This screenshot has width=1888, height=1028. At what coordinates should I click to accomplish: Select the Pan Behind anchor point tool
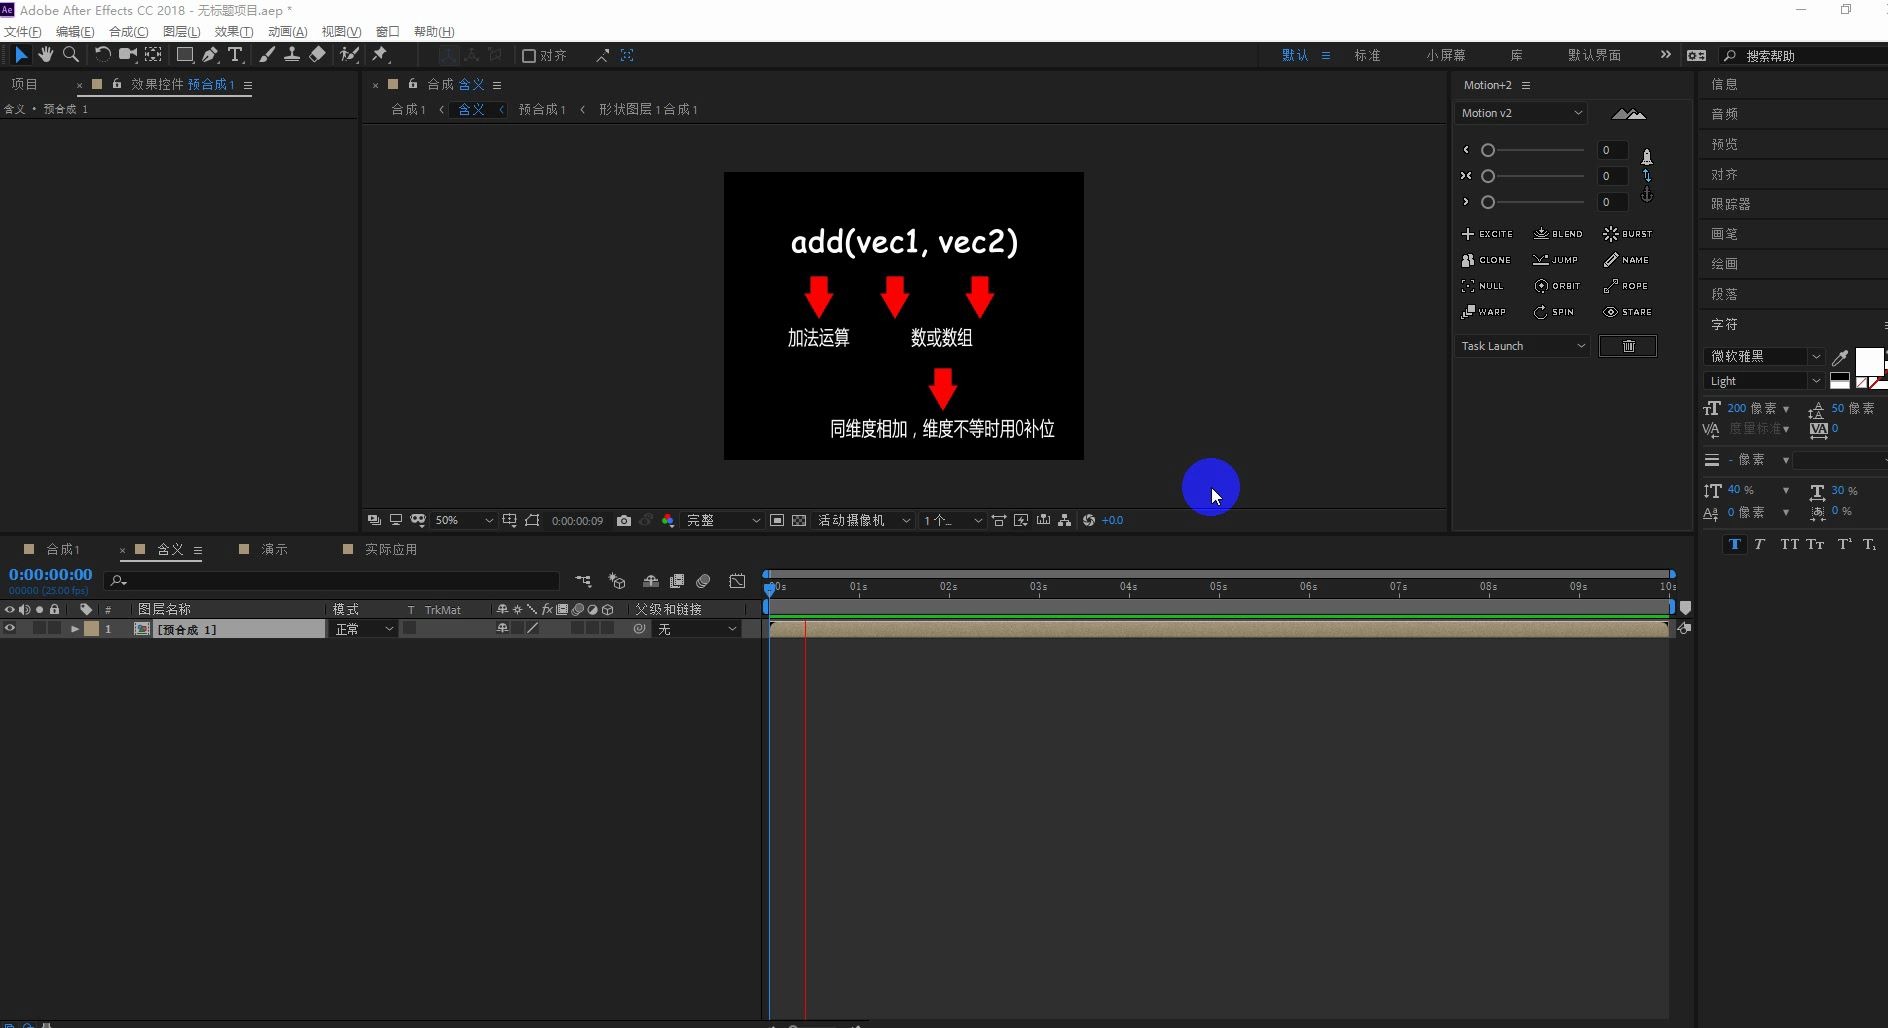[x=154, y=55]
